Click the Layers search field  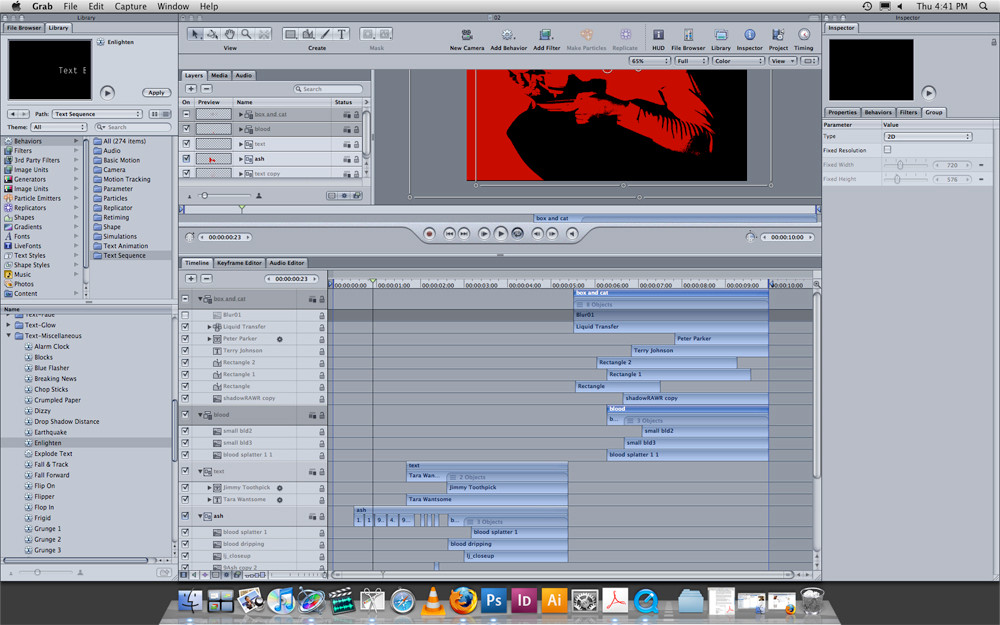point(328,89)
